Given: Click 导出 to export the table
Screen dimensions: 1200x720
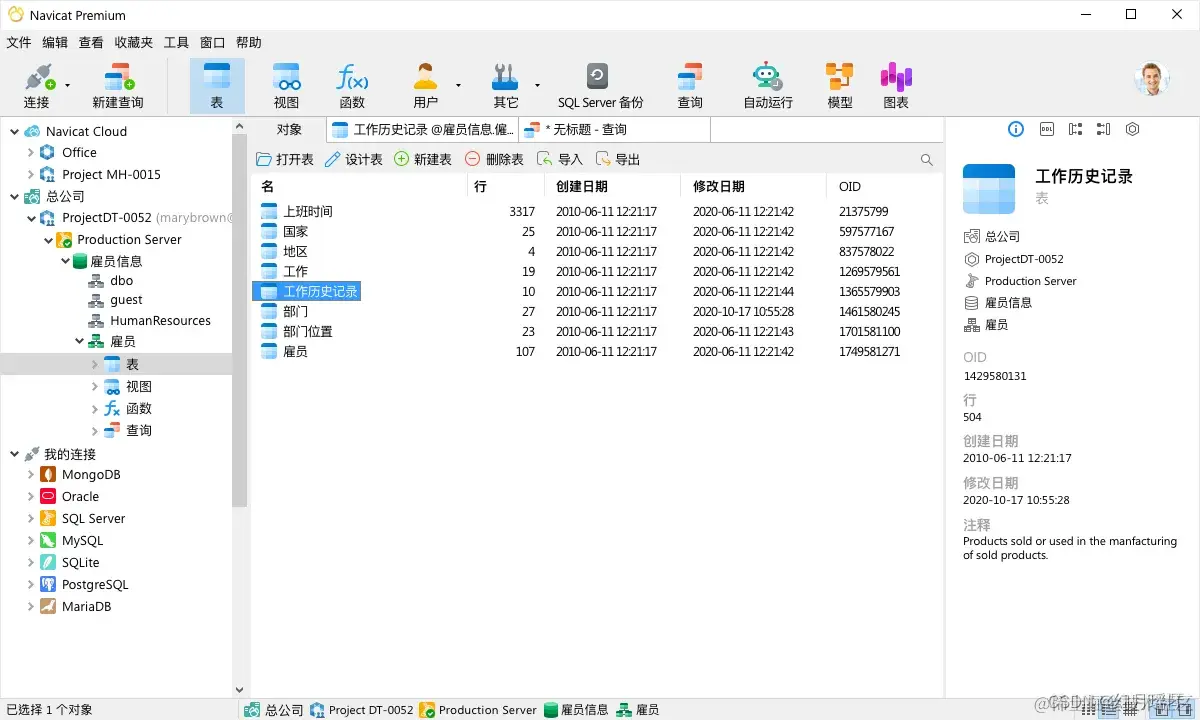Looking at the screenshot, I should point(618,158).
